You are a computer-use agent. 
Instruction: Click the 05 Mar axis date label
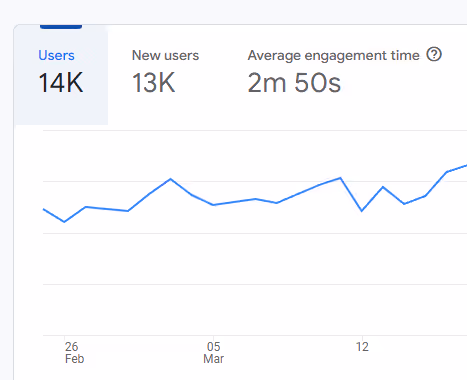(x=213, y=353)
